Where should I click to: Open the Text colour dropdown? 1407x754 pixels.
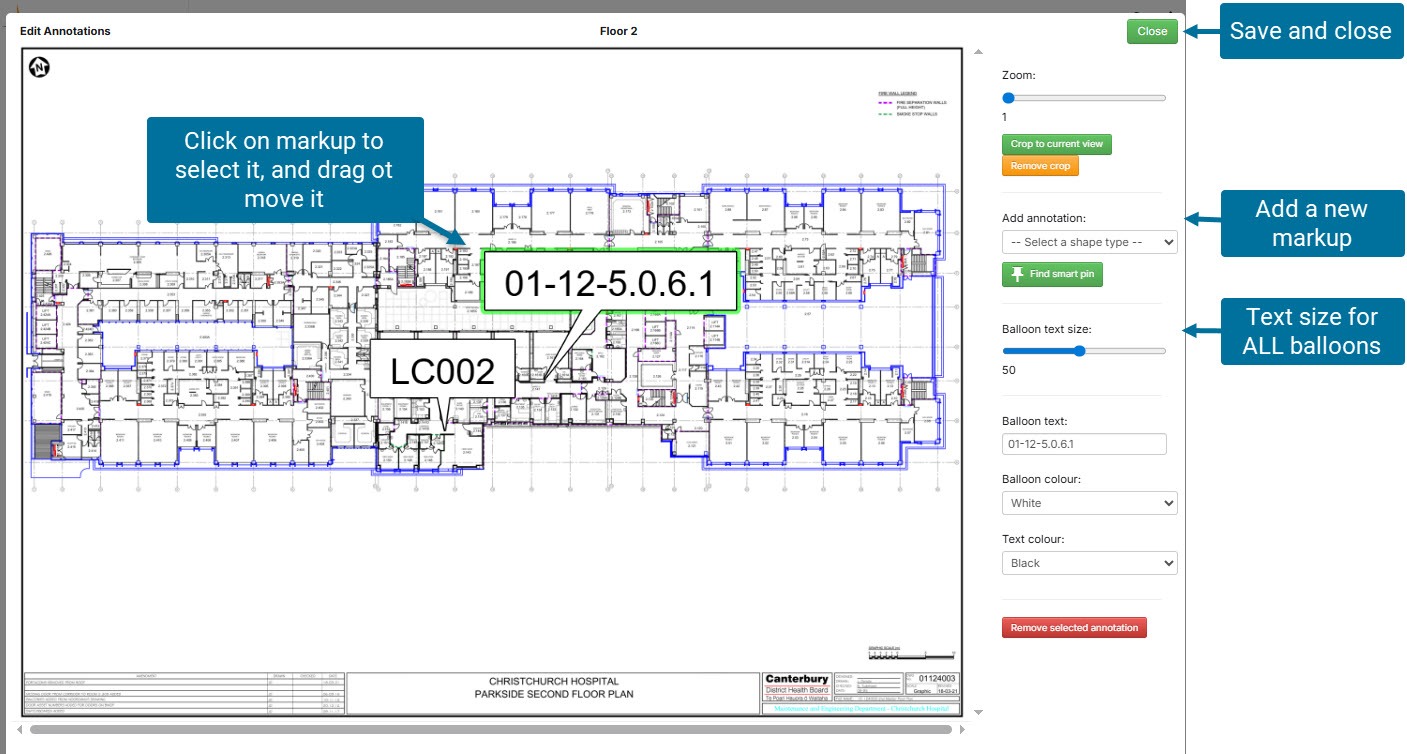(x=1089, y=563)
